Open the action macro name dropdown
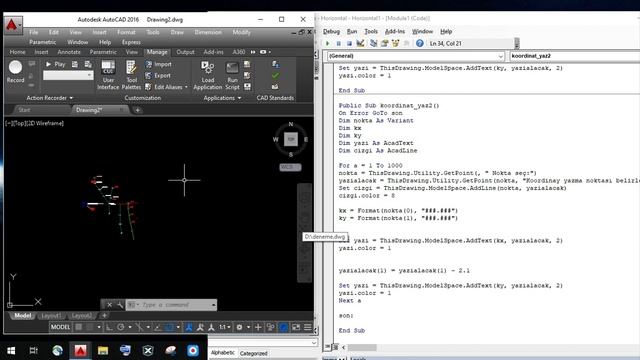 [x=68, y=75]
